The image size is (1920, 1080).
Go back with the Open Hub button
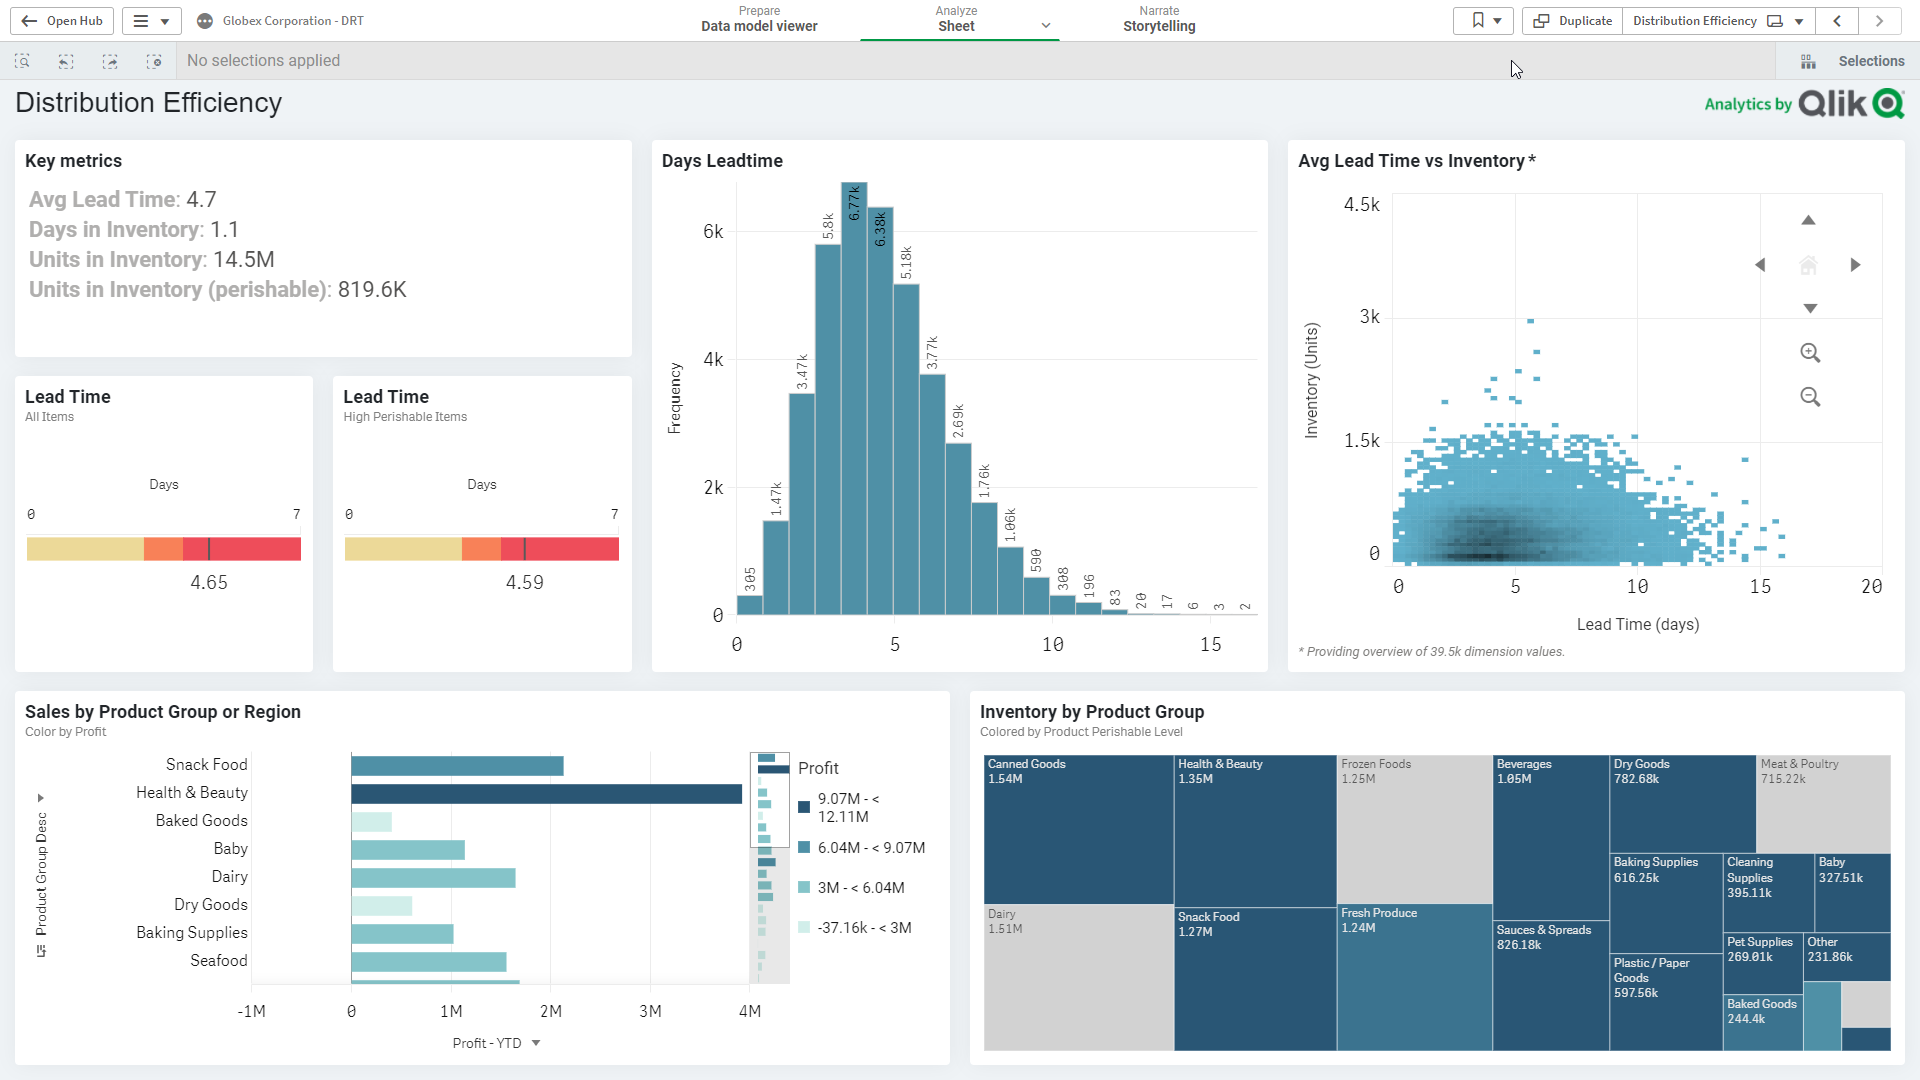[62, 21]
